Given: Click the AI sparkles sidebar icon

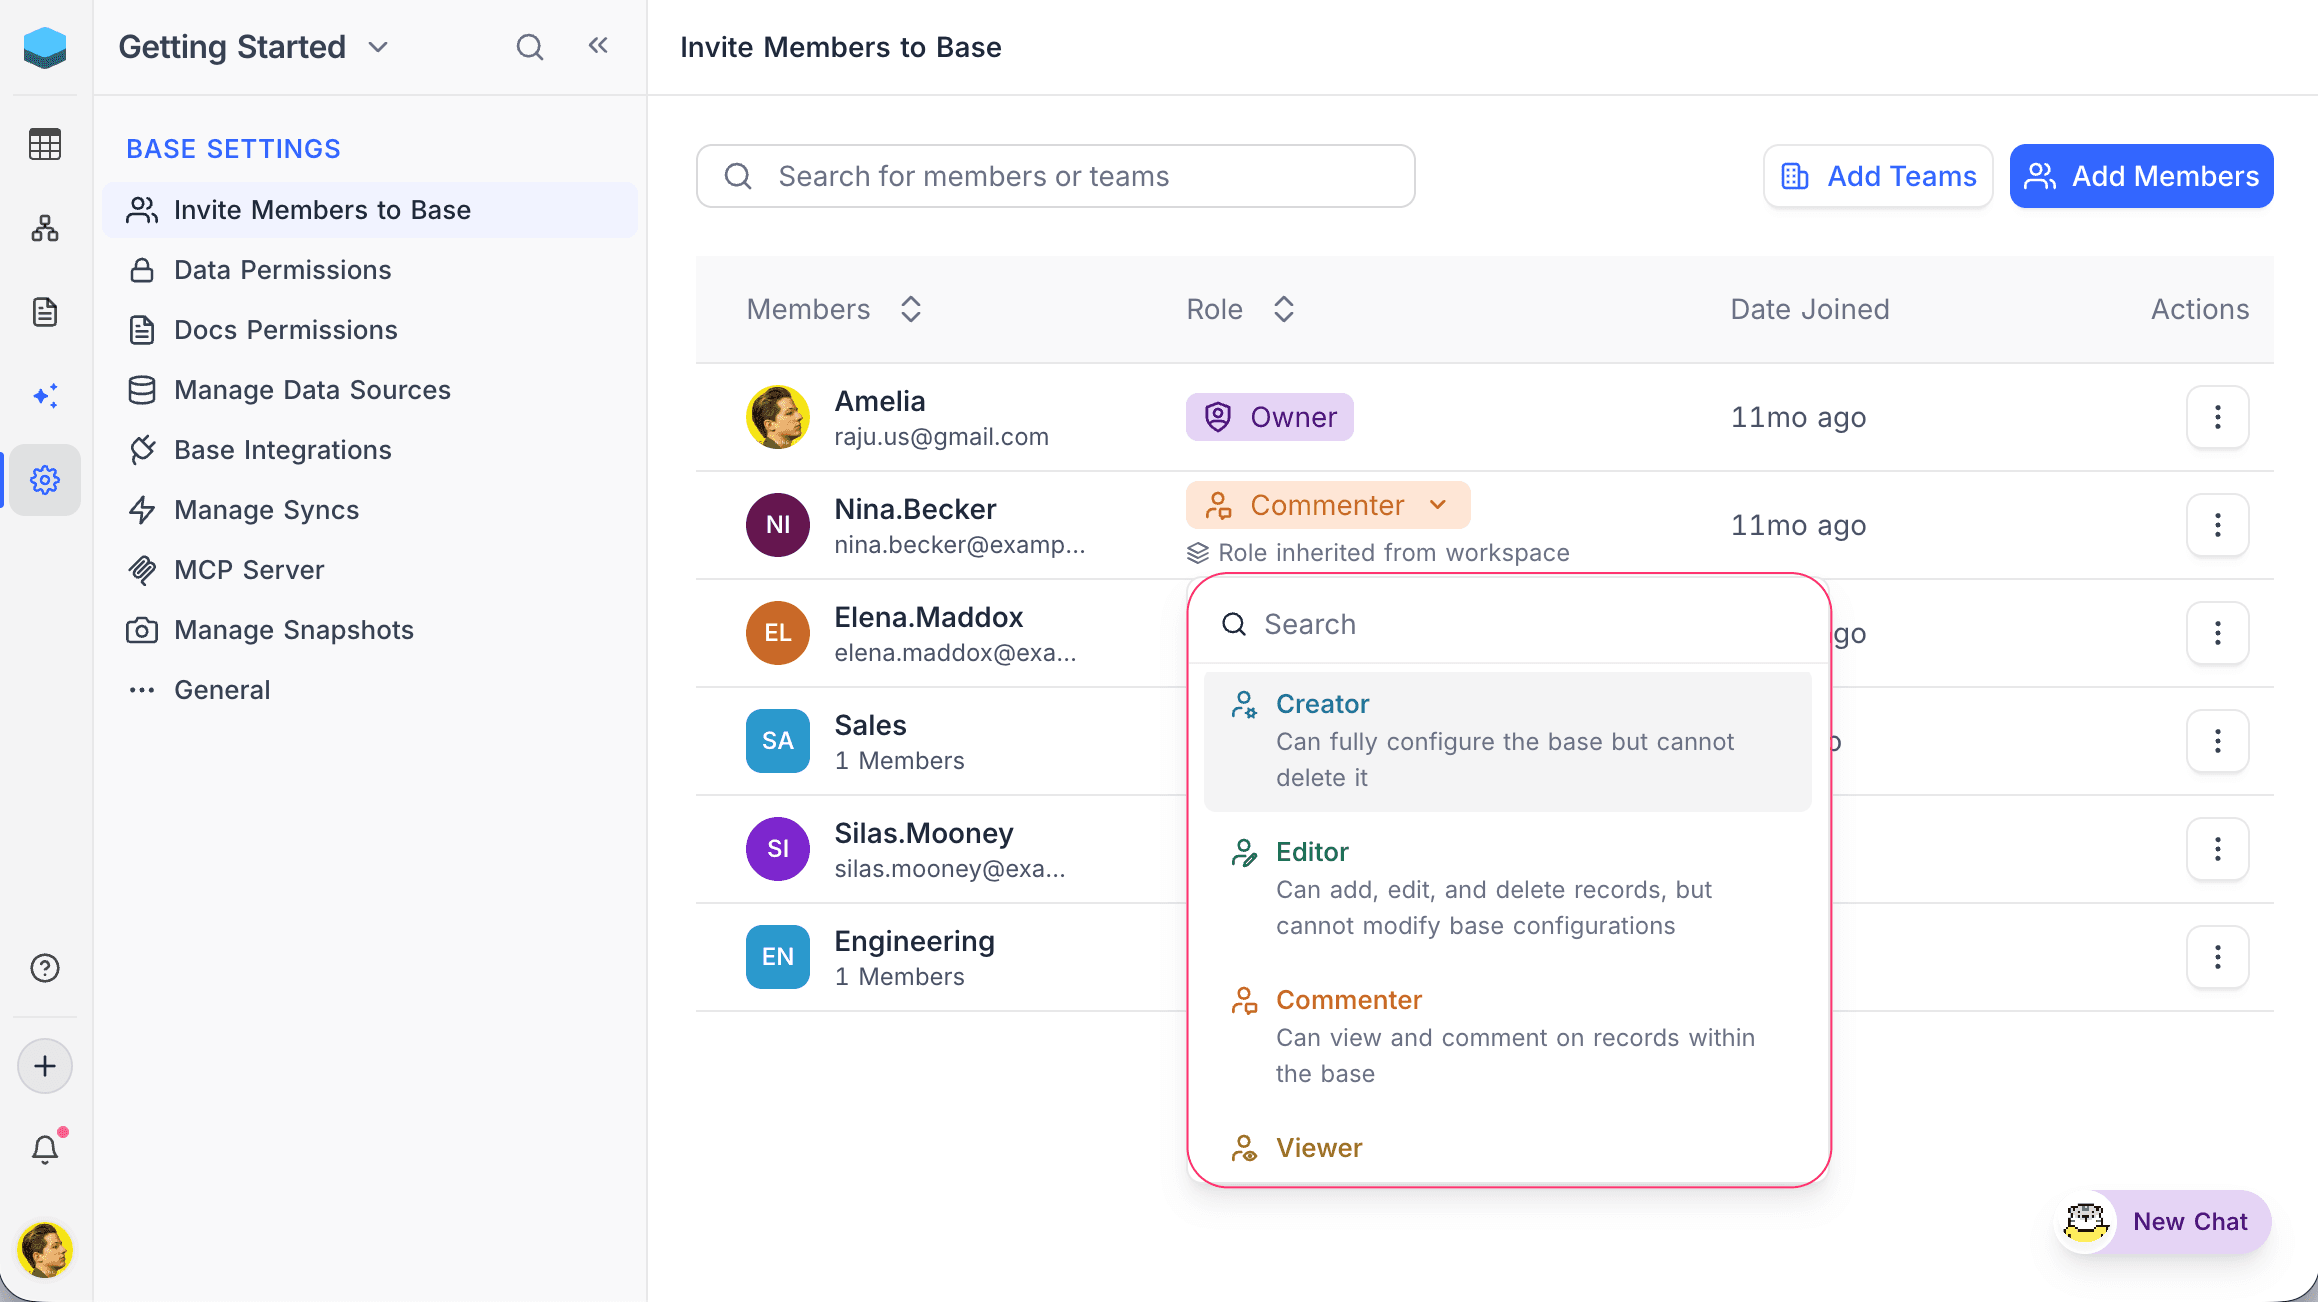Looking at the screenshot, I should (45, 396).
